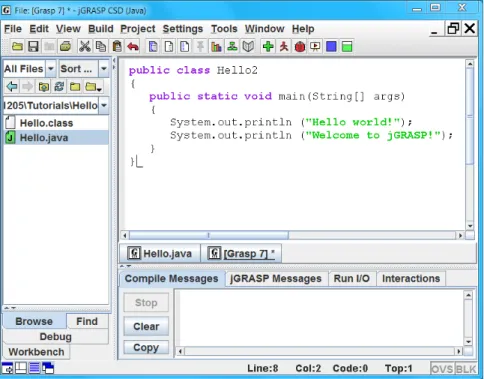This screenshot has width=484, height=379.
Task: Generate UML diagram with green tree icon
Action: point(232,46)
